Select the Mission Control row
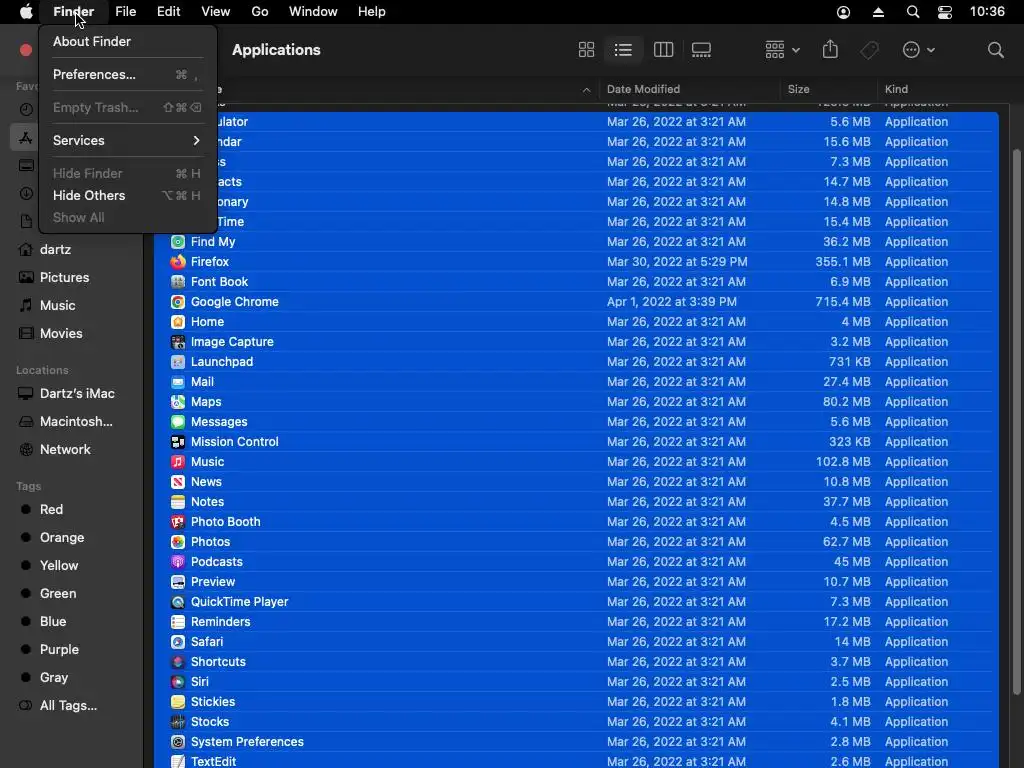Screen dimensions: 1024x768 point(576,442)
